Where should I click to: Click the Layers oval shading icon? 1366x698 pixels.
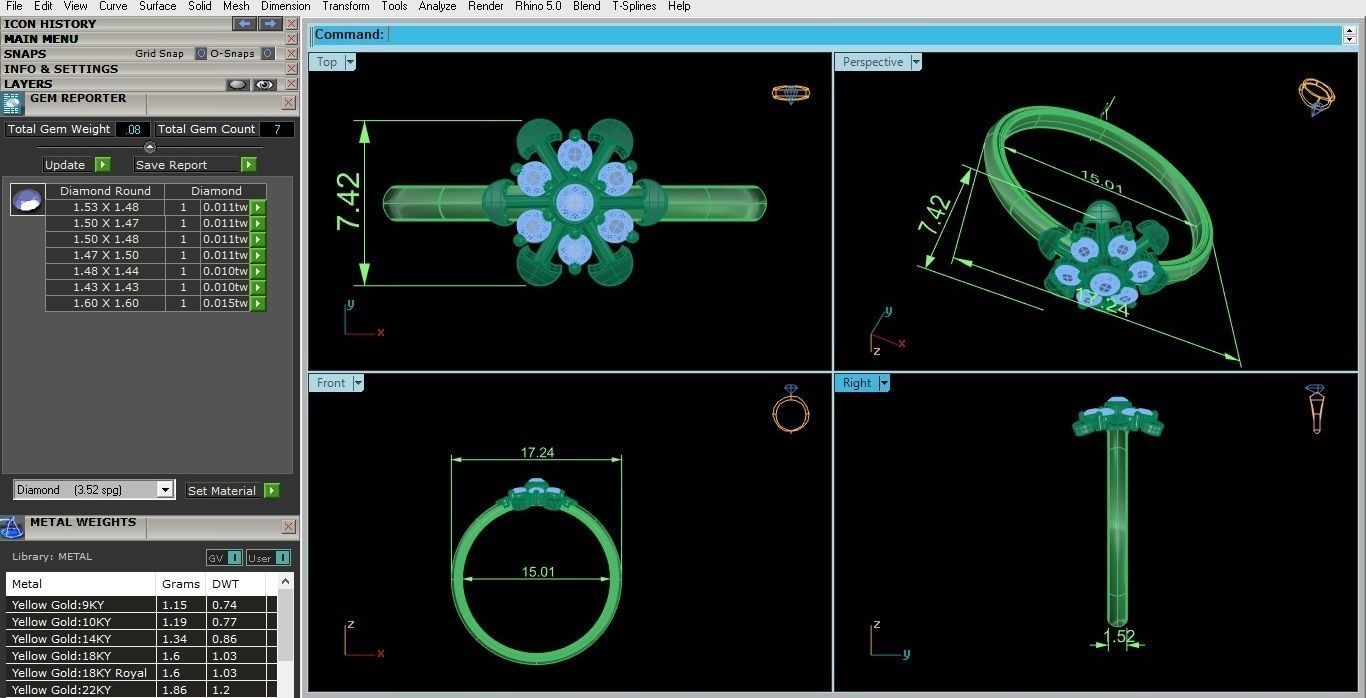237,84
